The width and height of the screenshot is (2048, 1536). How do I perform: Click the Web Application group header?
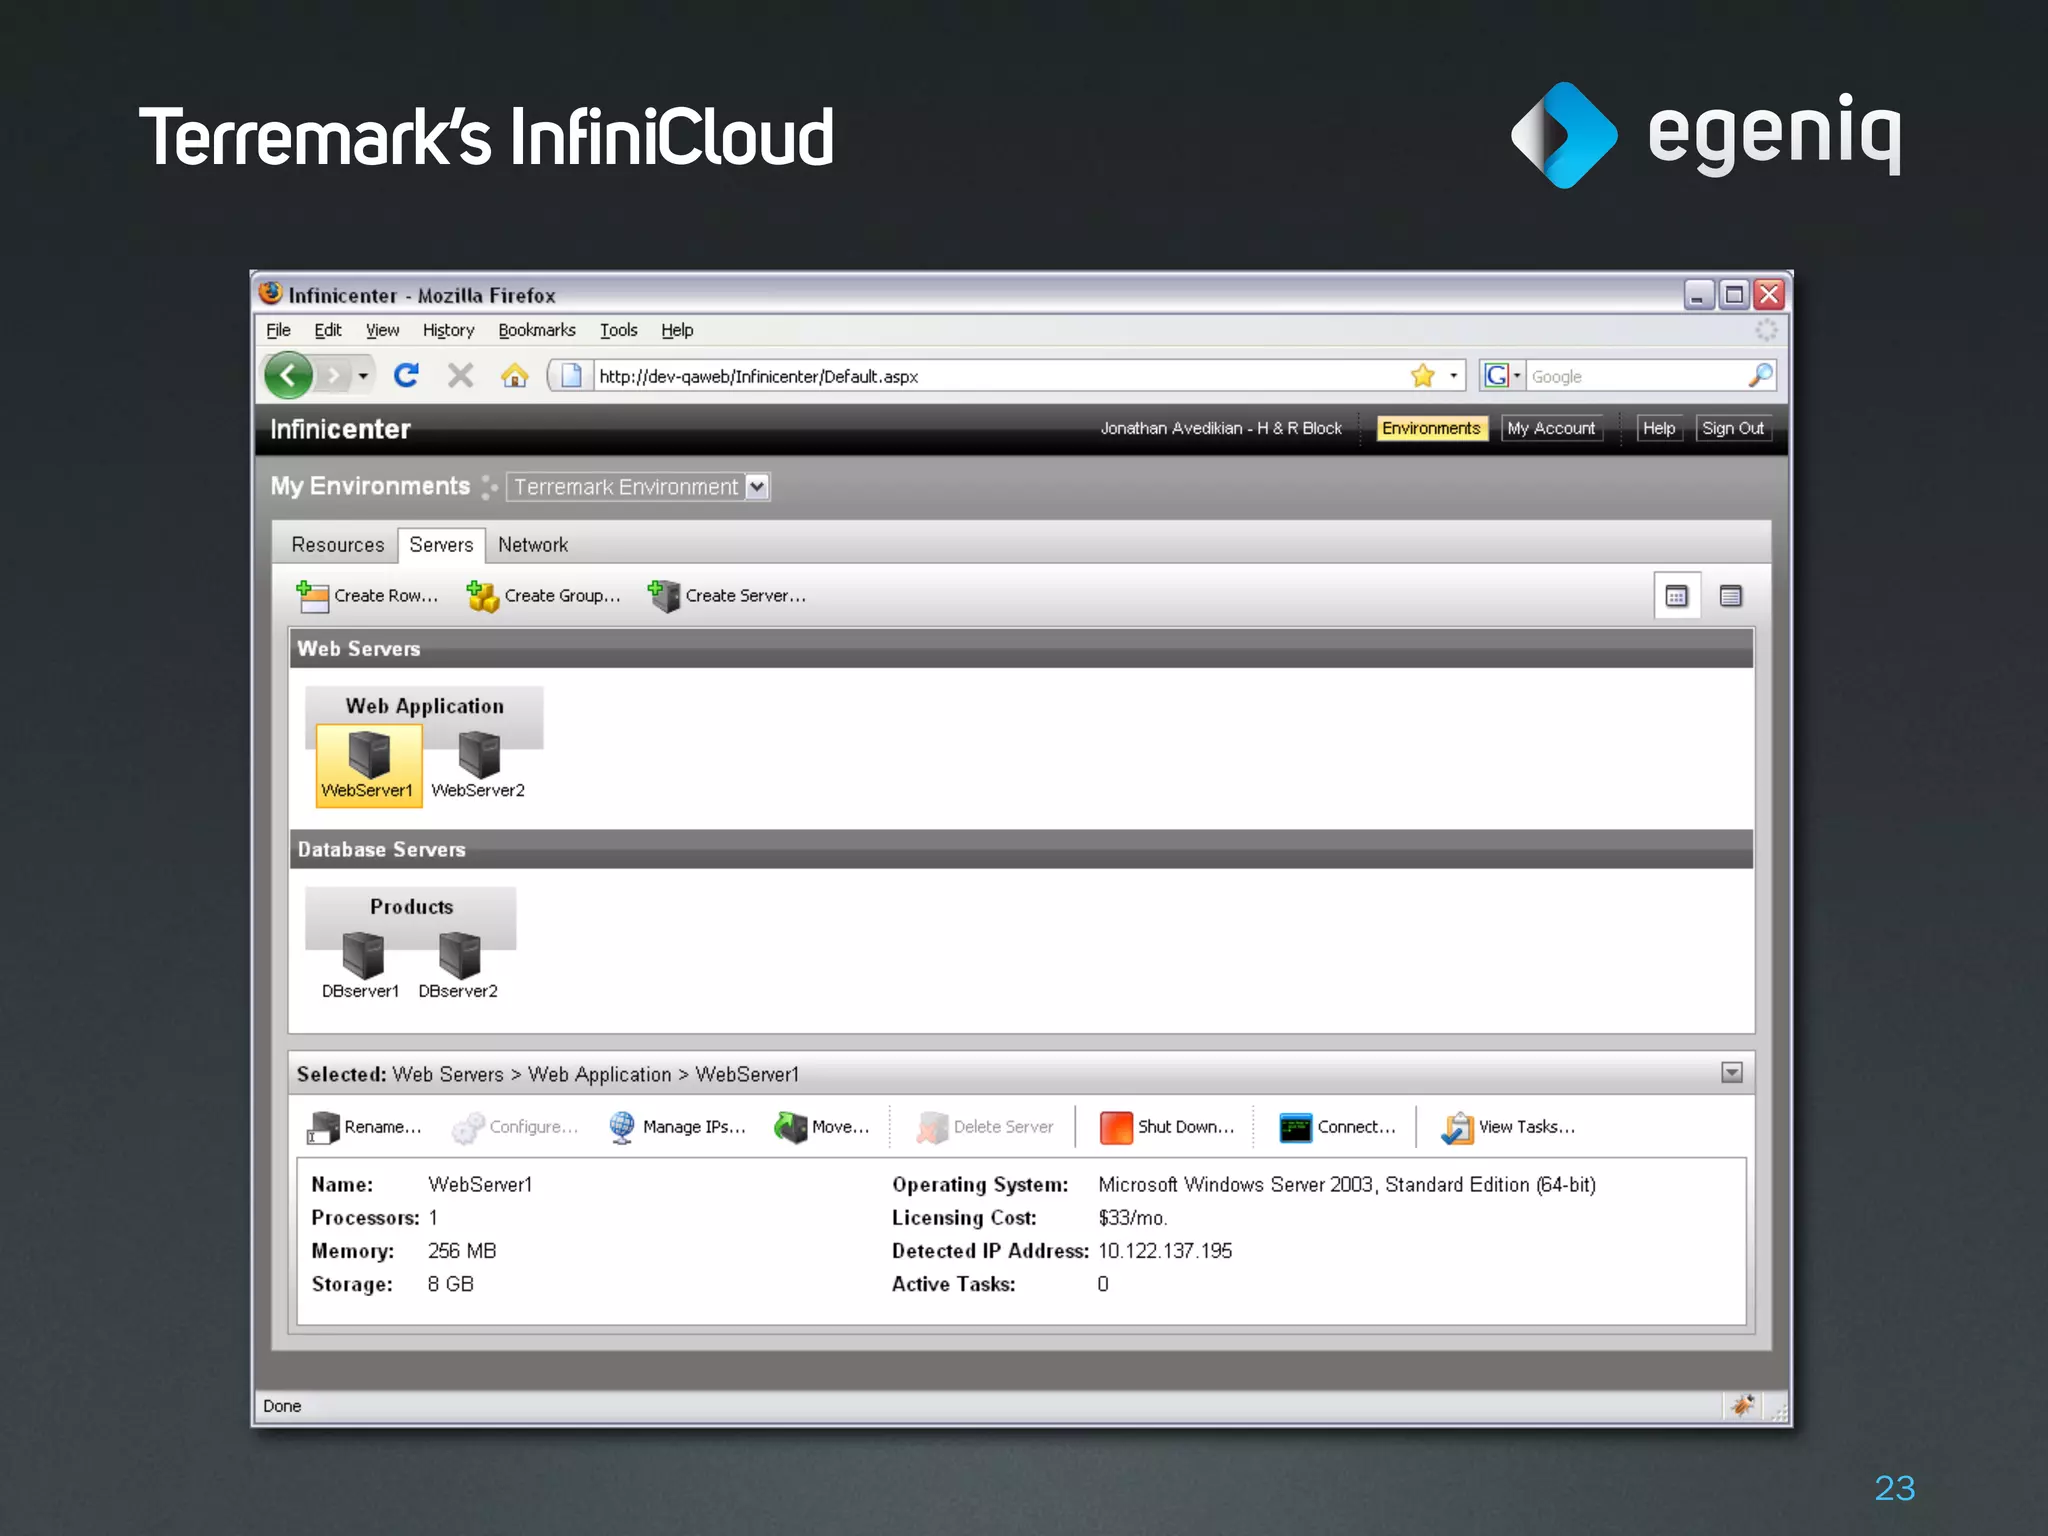pos(424,706)
